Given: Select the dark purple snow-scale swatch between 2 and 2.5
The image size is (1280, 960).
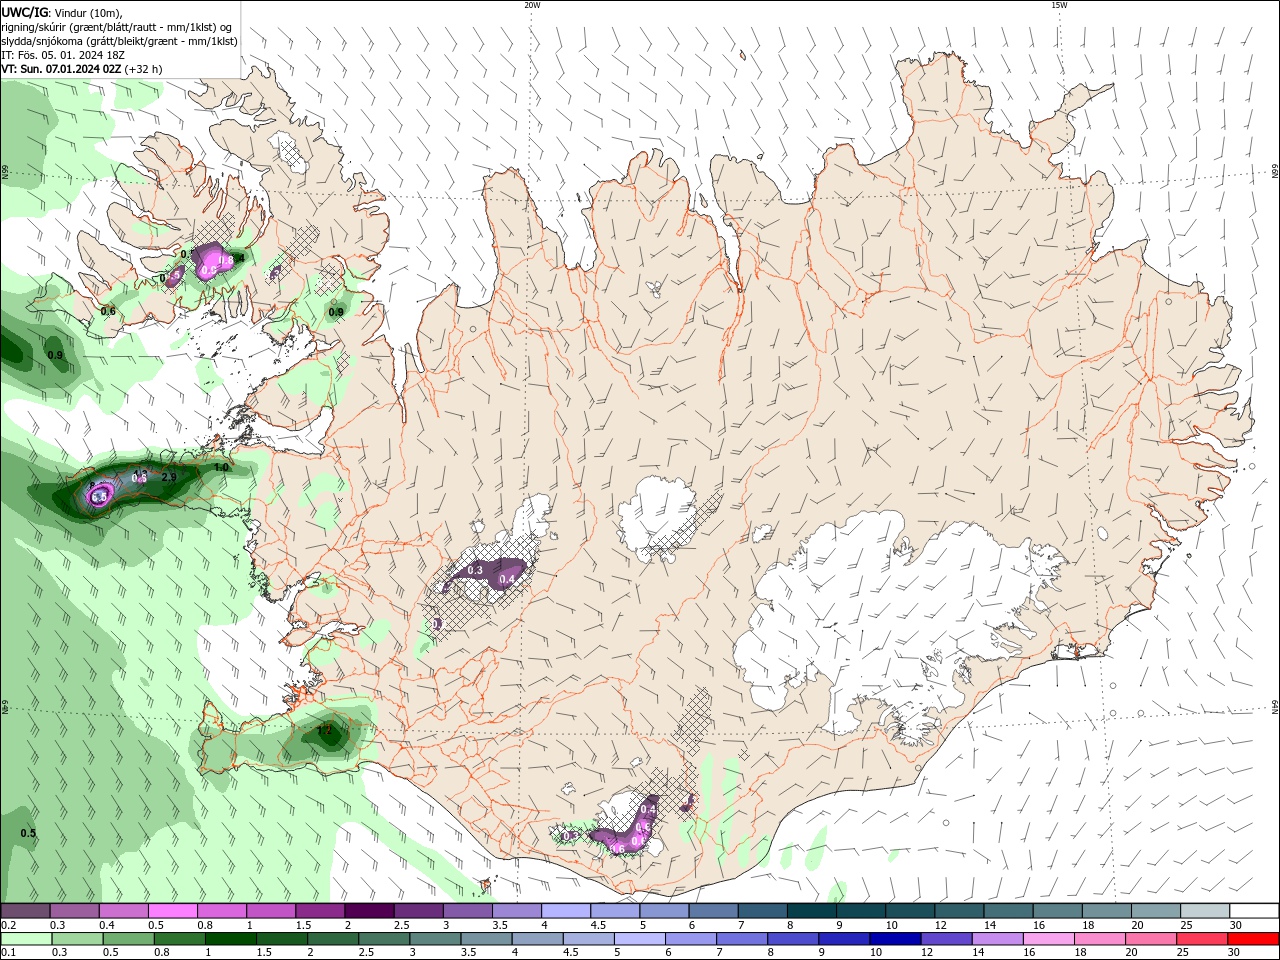Looking at the screenshot, I should [x=369, y=911].
